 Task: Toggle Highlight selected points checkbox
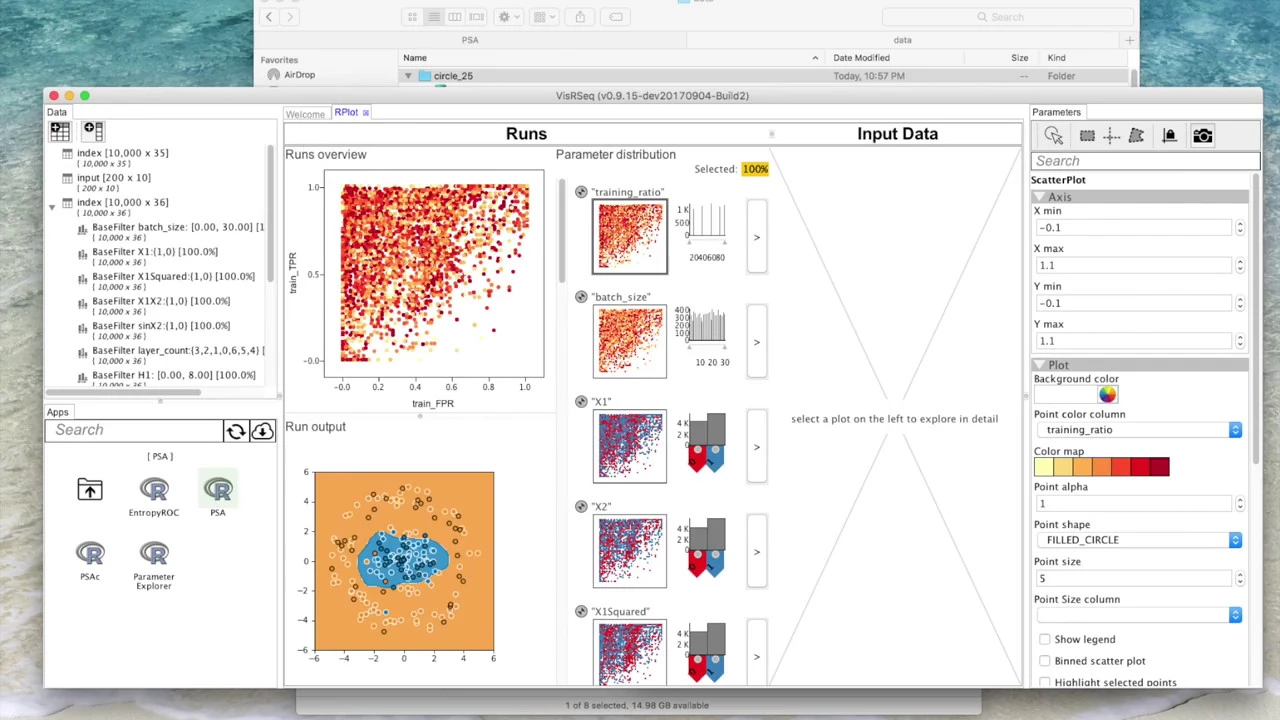pos(1045,682)
